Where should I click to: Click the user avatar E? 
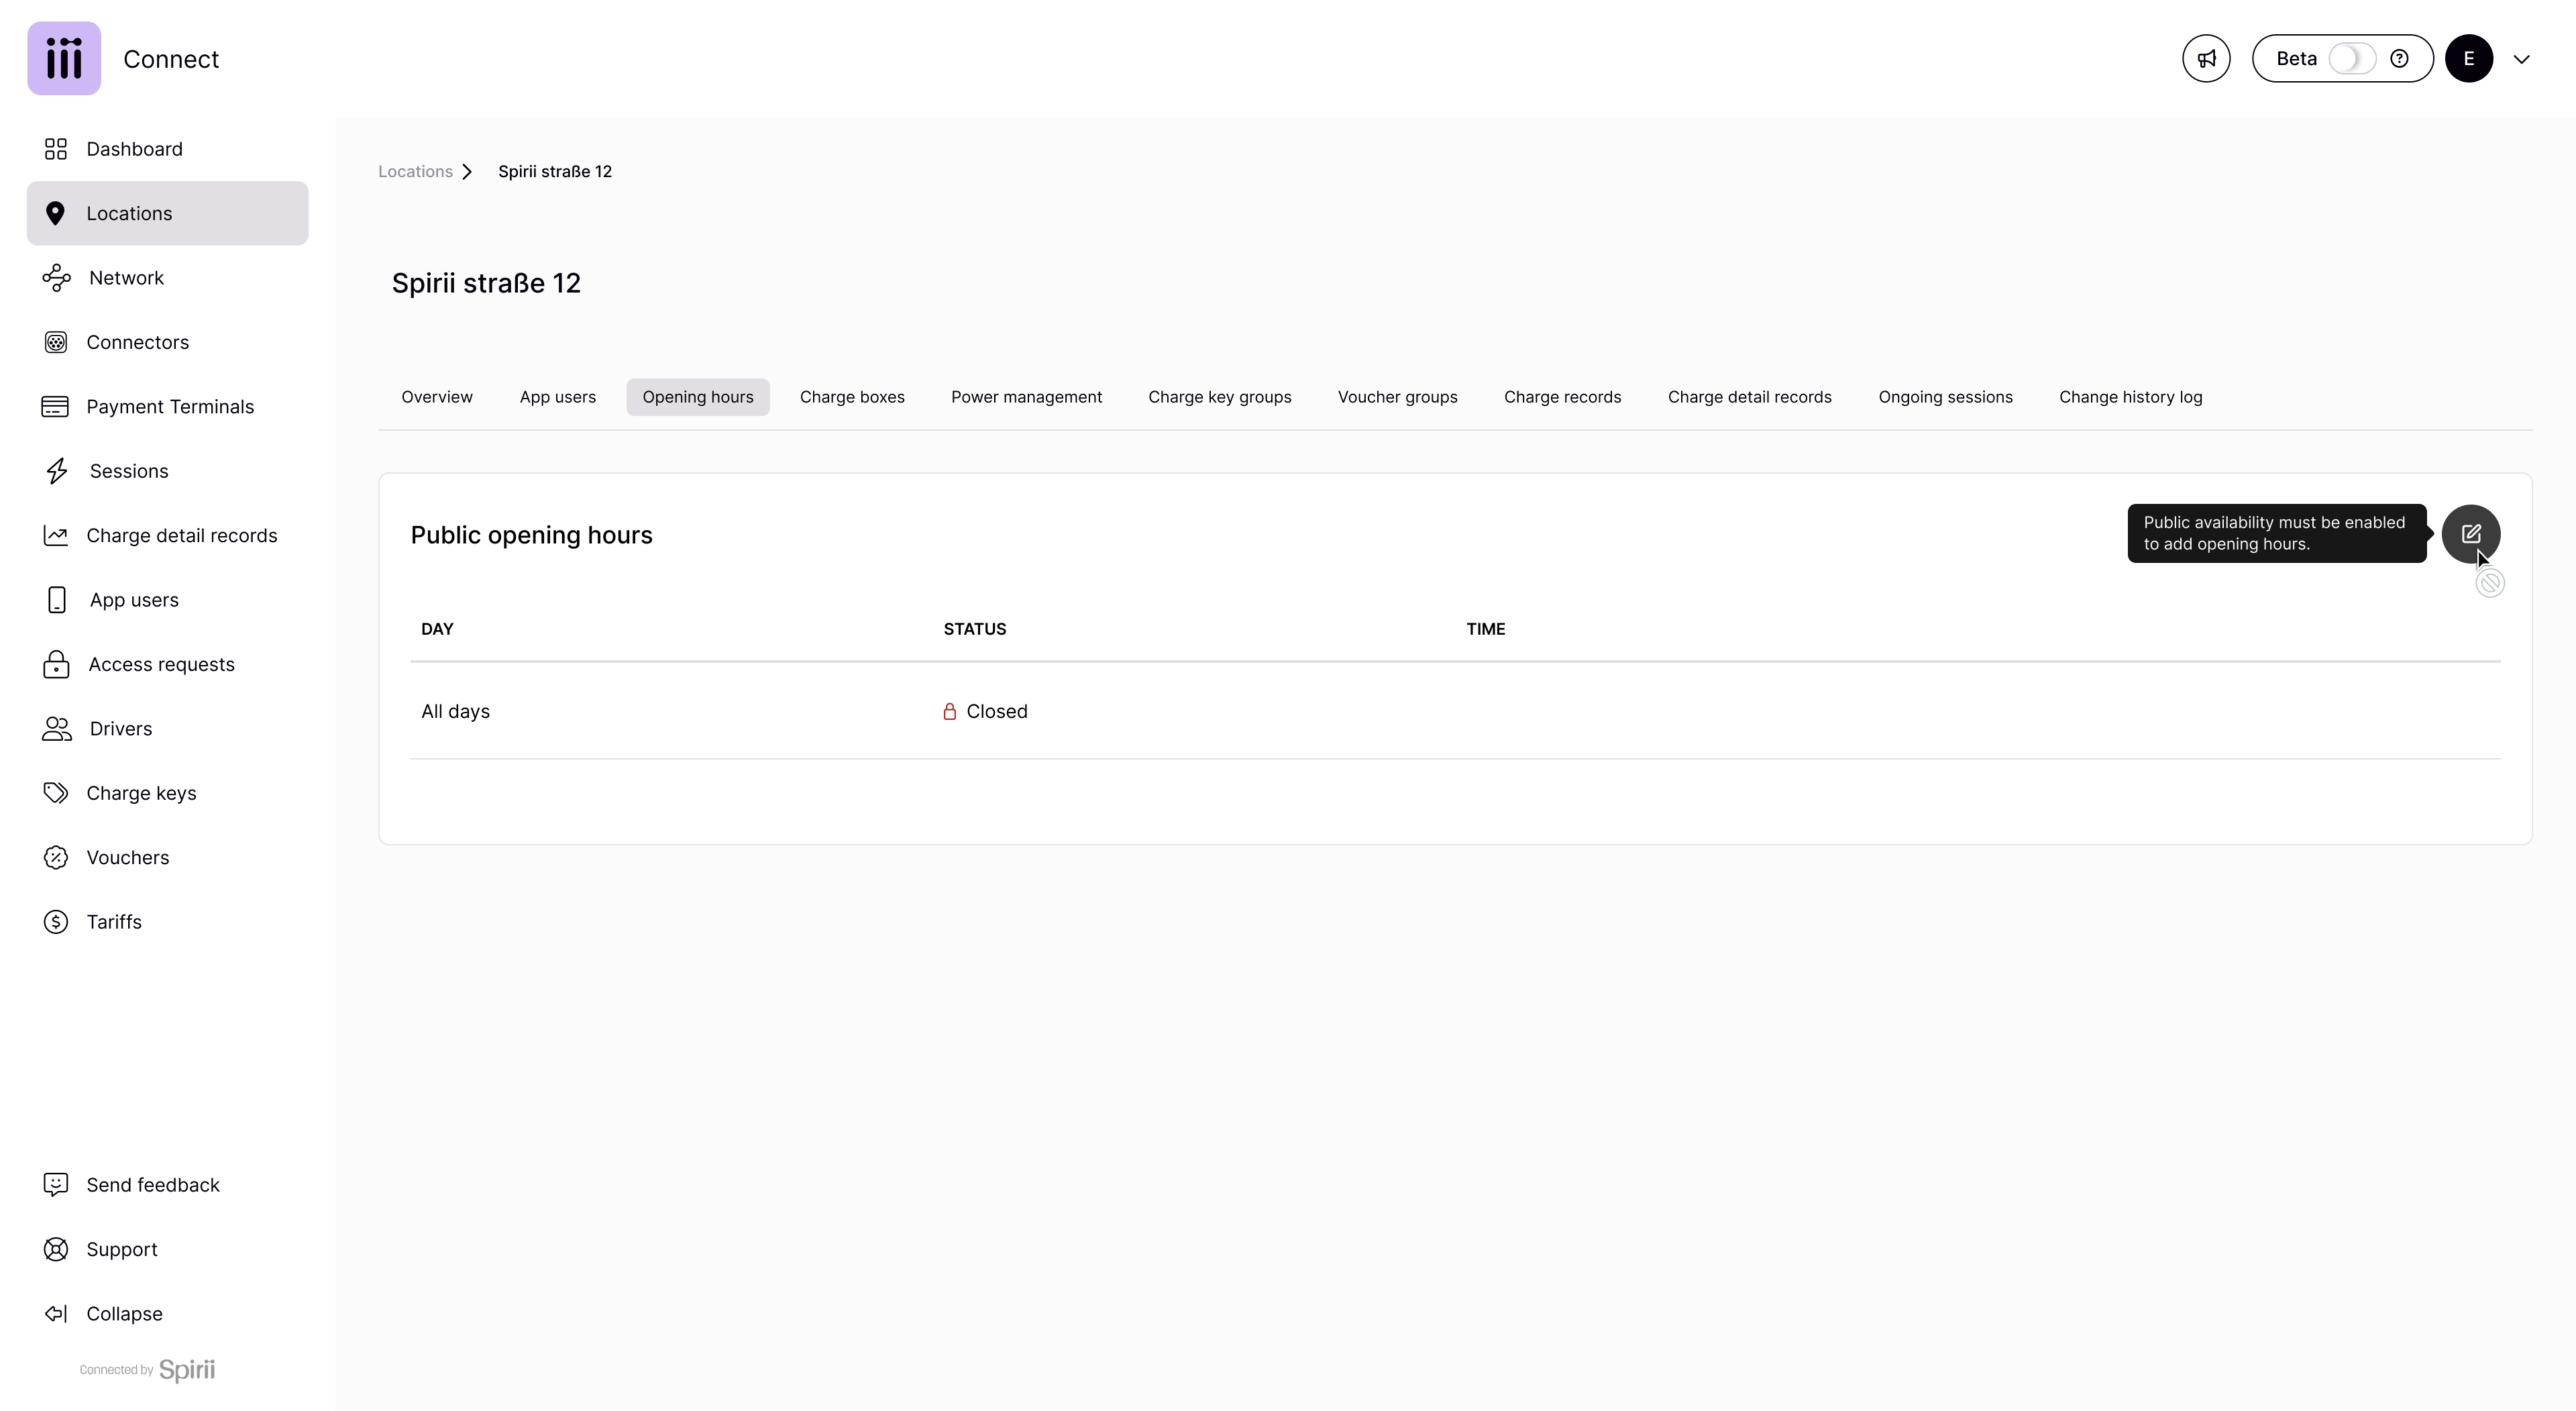coord(2468,59)
